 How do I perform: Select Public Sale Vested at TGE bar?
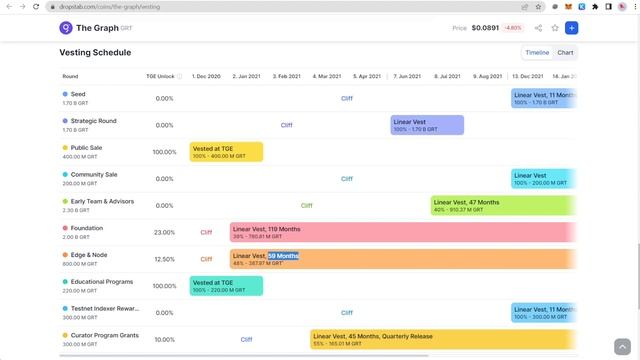pyautogui.click(x=226, y=152)
